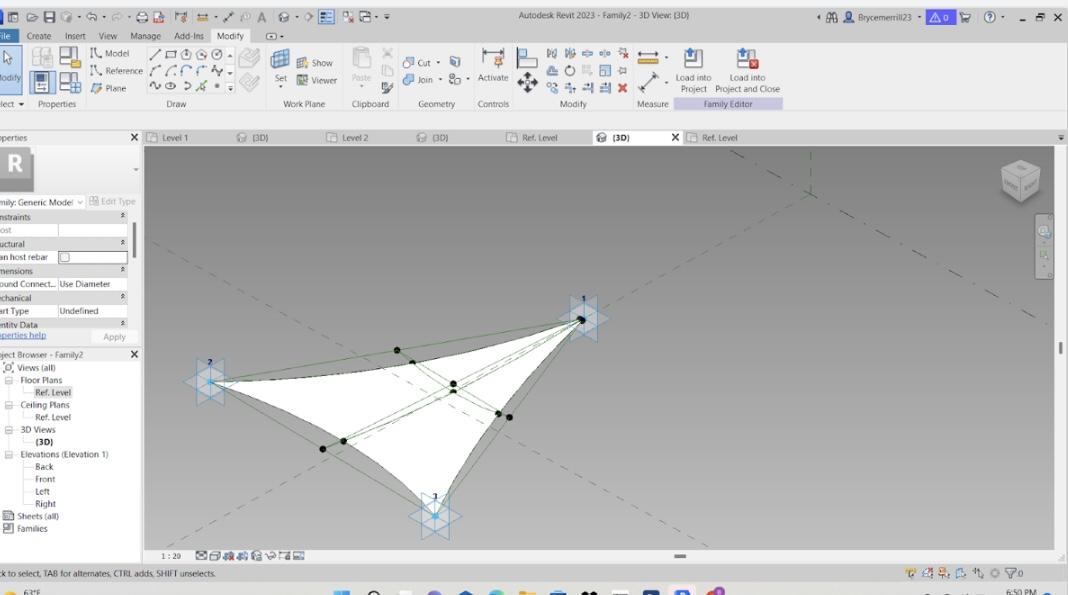1068x595 pixels.
Task: Expand the Draw gallery more arrow
Action: click(x=230, y=89)
